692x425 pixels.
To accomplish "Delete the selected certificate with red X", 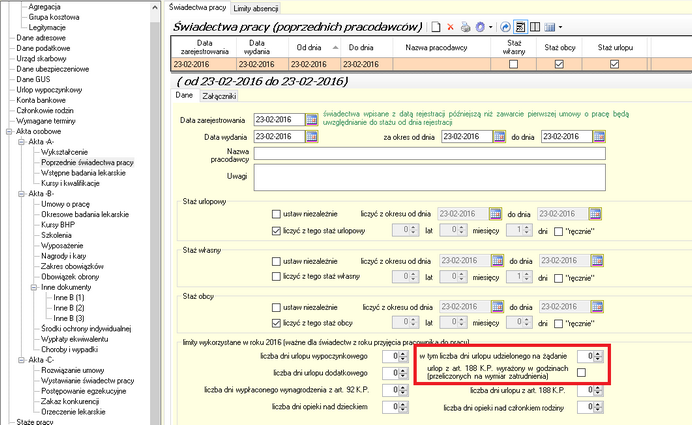I will [450, 27].
